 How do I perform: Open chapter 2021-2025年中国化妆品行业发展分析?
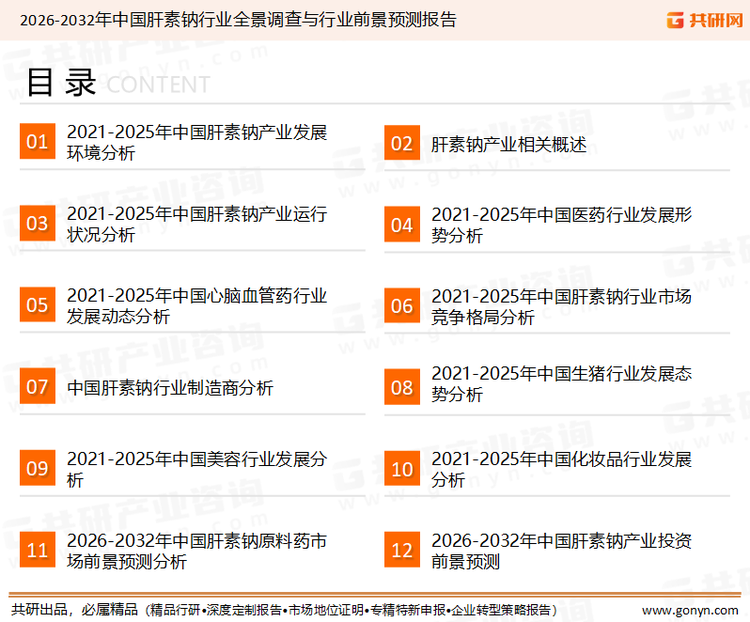pyautogui.click(x=561, y=469)
